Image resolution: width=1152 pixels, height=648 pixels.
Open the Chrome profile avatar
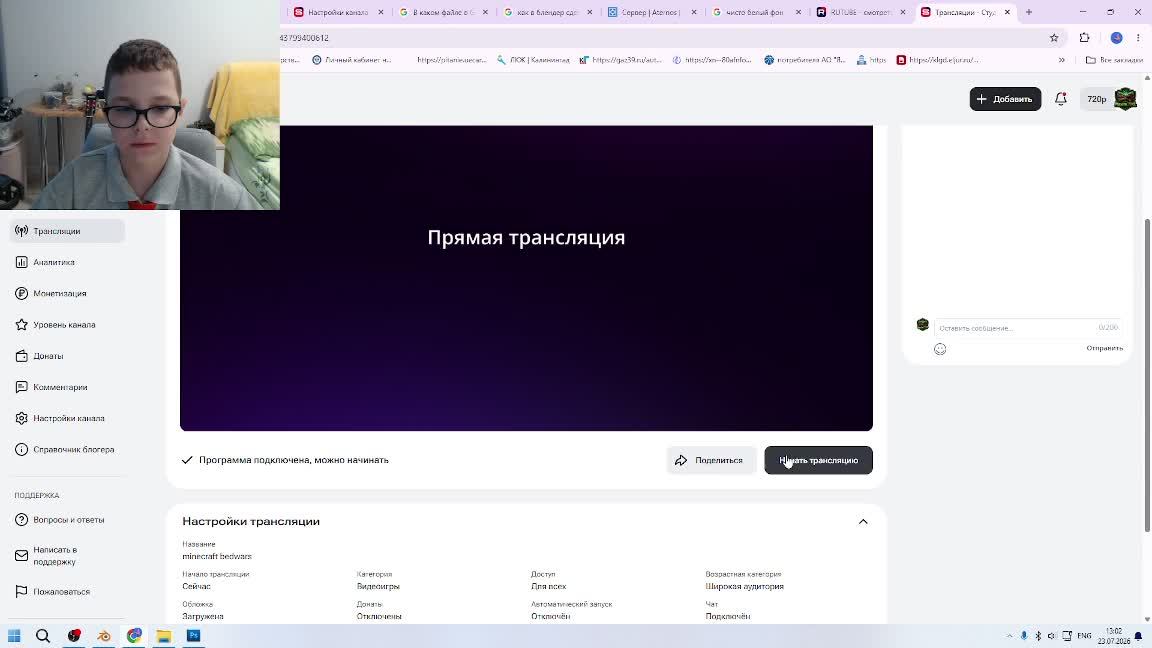coord(1116,37)
